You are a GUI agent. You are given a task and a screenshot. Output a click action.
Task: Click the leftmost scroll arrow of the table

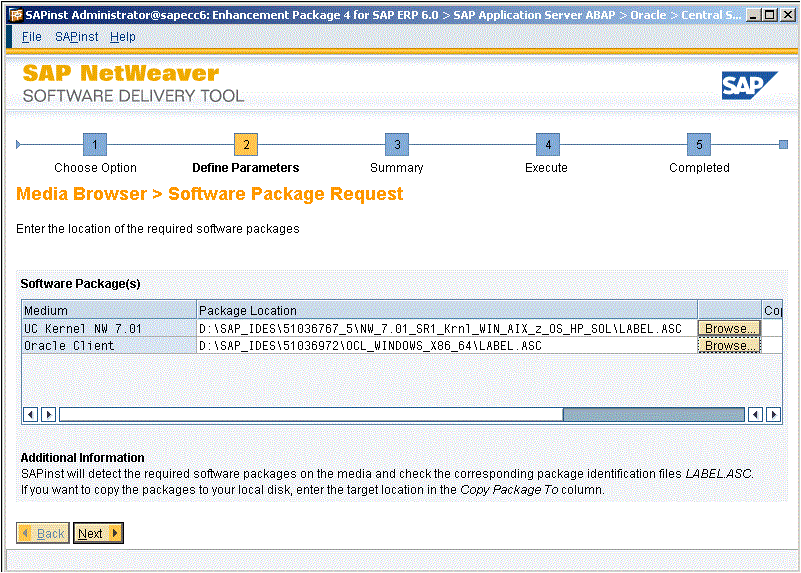pyautogui.click(x=31, y=414)
